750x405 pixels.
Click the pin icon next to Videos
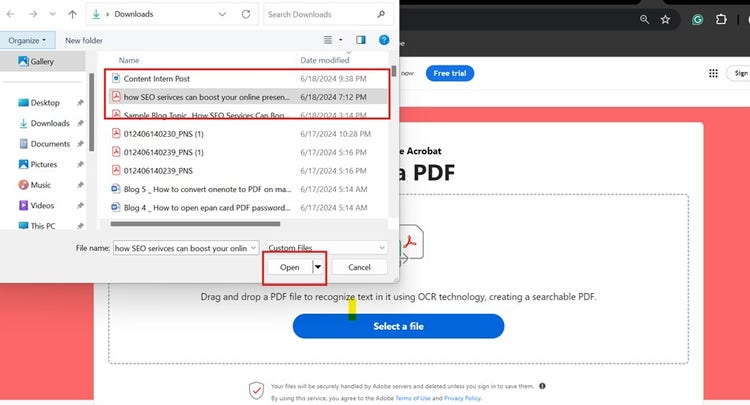80,205
